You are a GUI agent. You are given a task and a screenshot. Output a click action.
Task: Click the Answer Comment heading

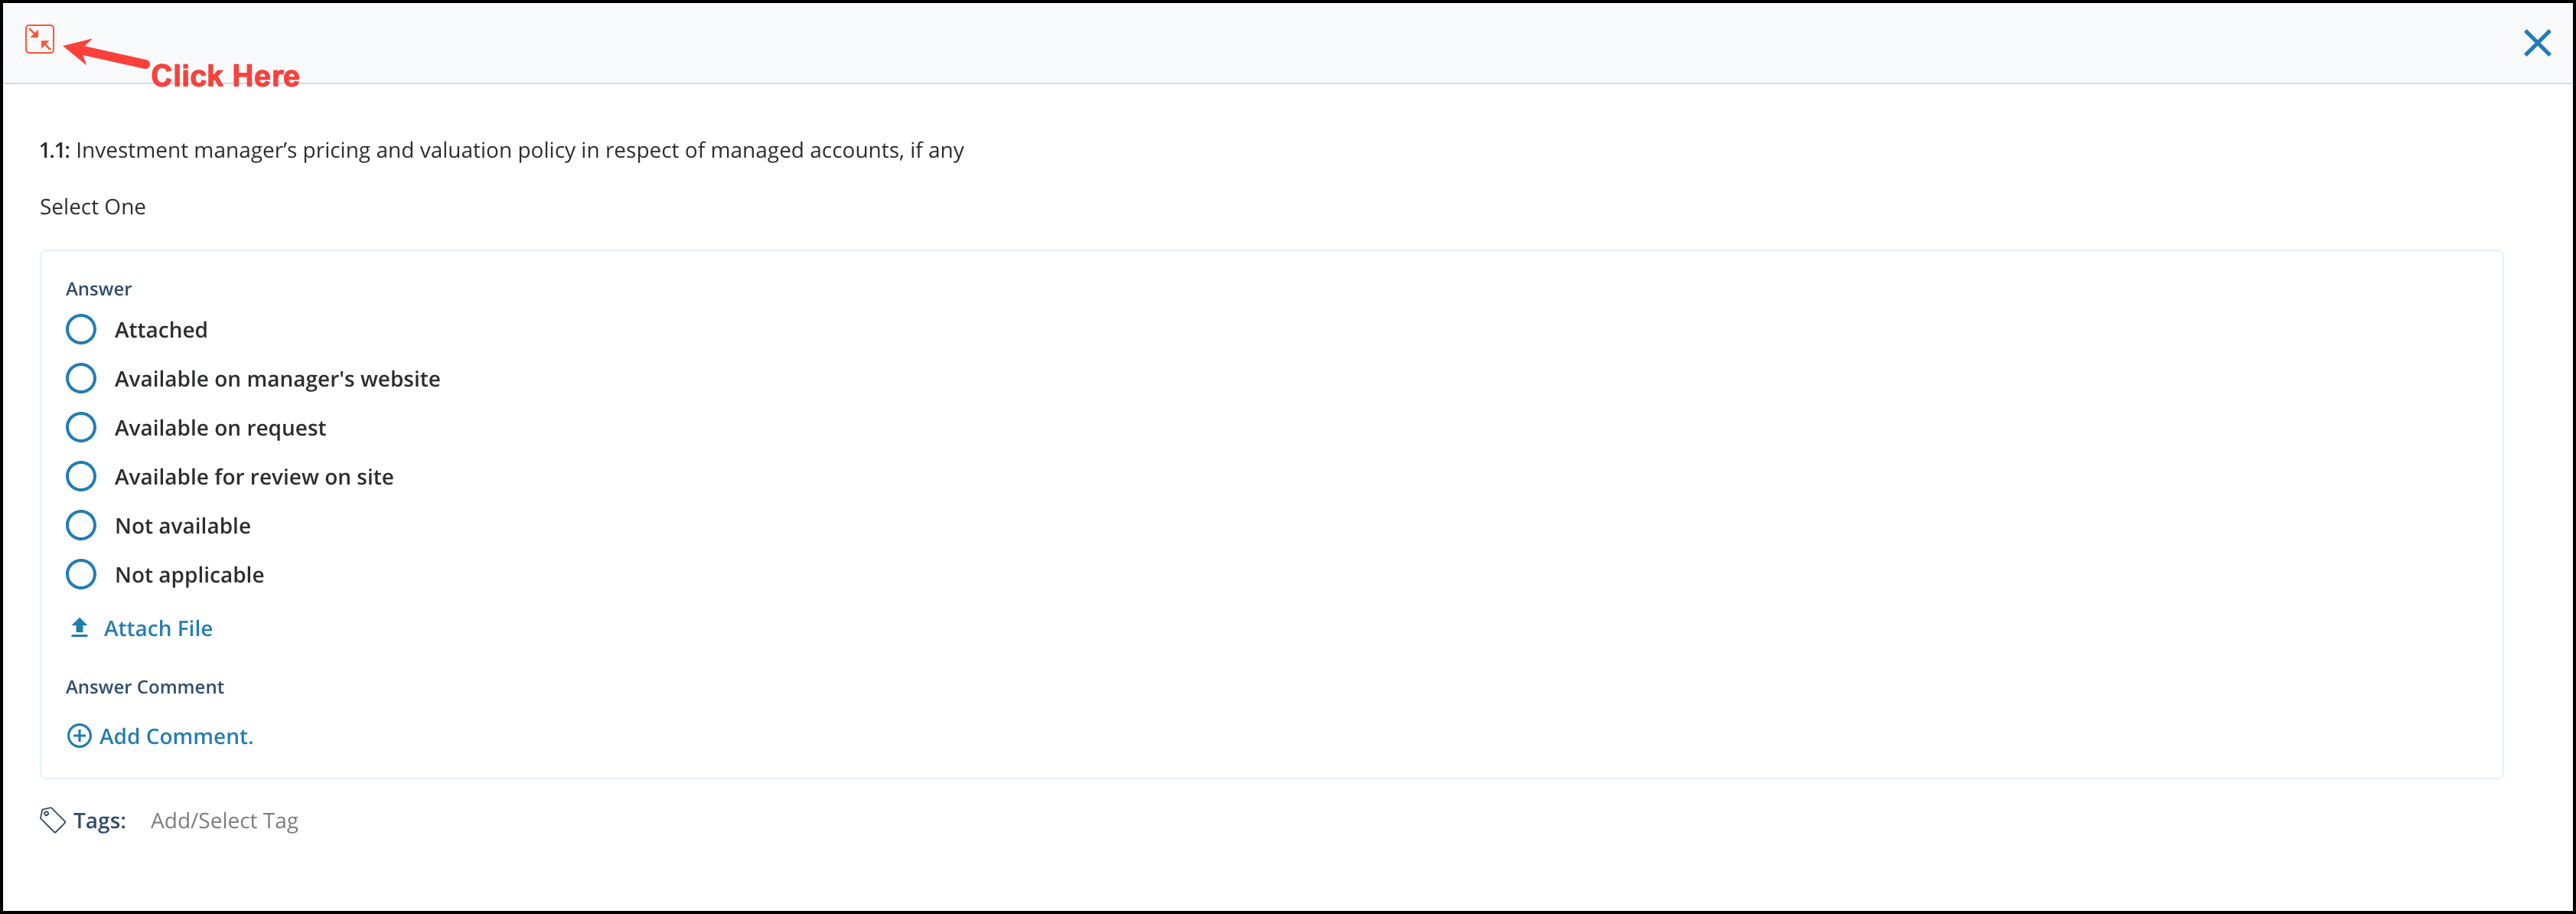point(144,686)
